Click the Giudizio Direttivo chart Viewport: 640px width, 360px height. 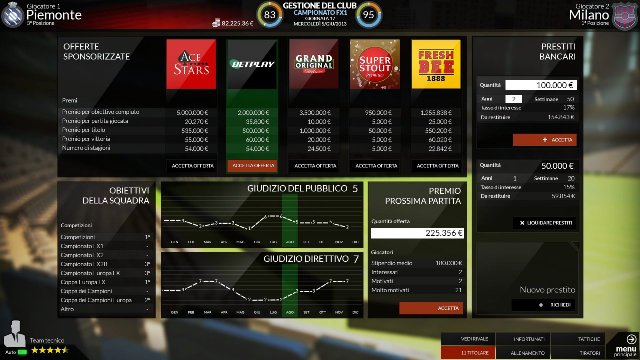click(262, 285)
